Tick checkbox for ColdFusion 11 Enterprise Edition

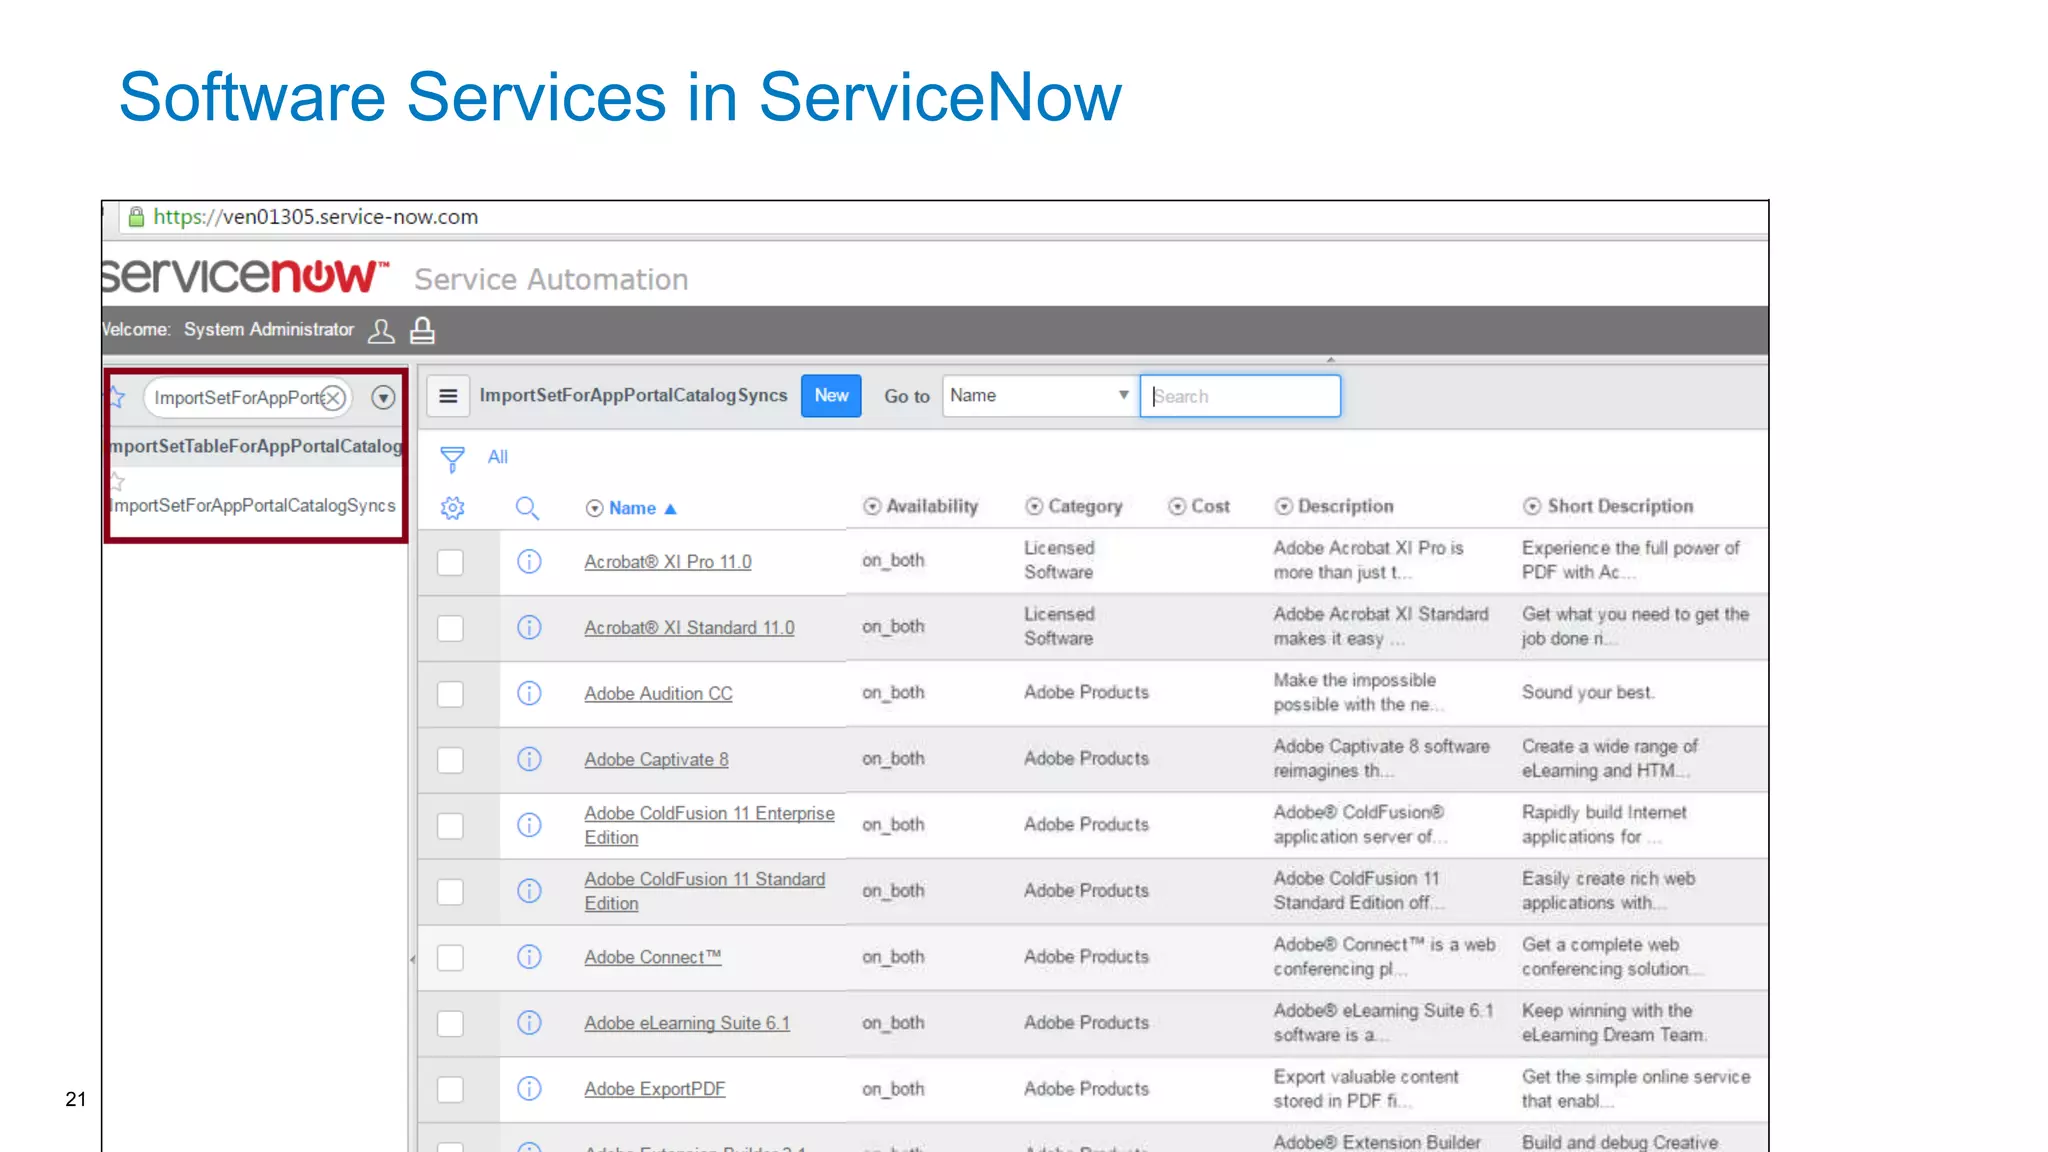coord(450,826)
